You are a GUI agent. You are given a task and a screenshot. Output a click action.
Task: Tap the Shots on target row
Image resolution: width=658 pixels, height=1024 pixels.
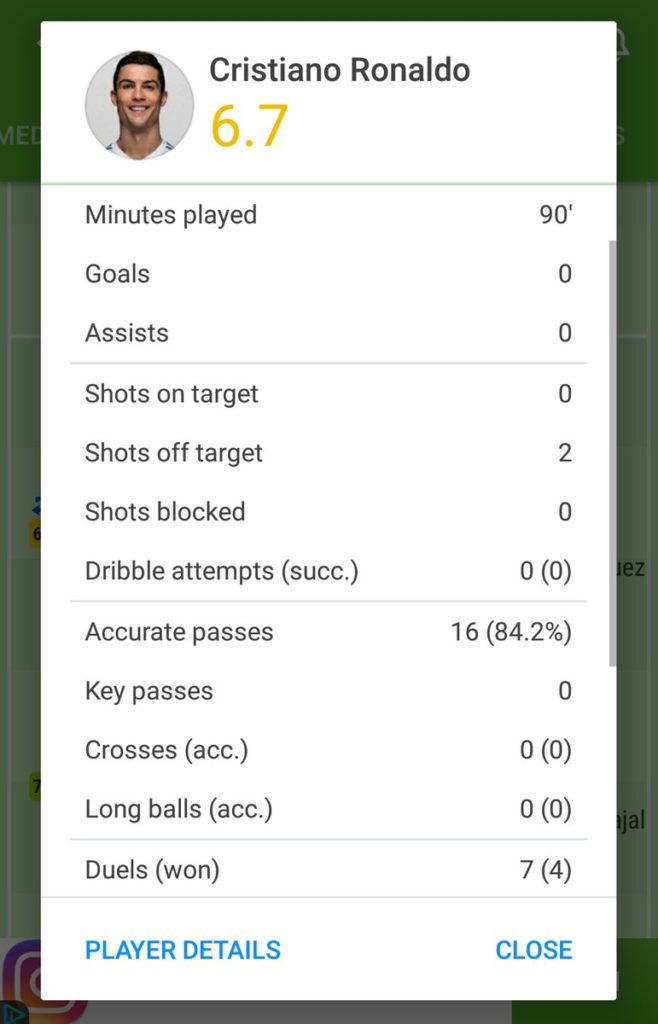coord(328,394)
